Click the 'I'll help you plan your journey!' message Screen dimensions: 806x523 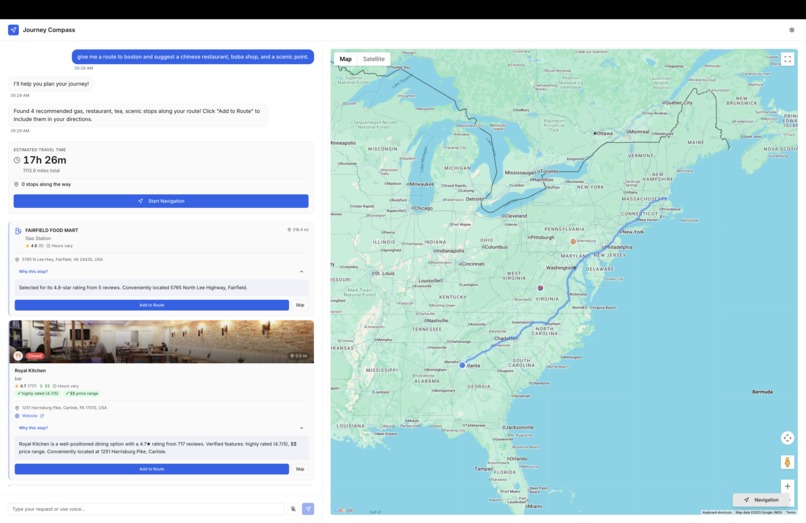pos(51,84)
